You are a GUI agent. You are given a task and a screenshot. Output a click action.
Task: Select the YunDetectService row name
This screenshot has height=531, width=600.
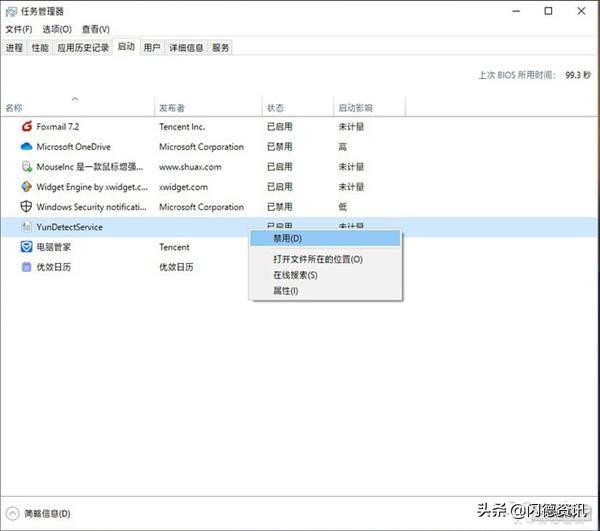coord(69,227)
